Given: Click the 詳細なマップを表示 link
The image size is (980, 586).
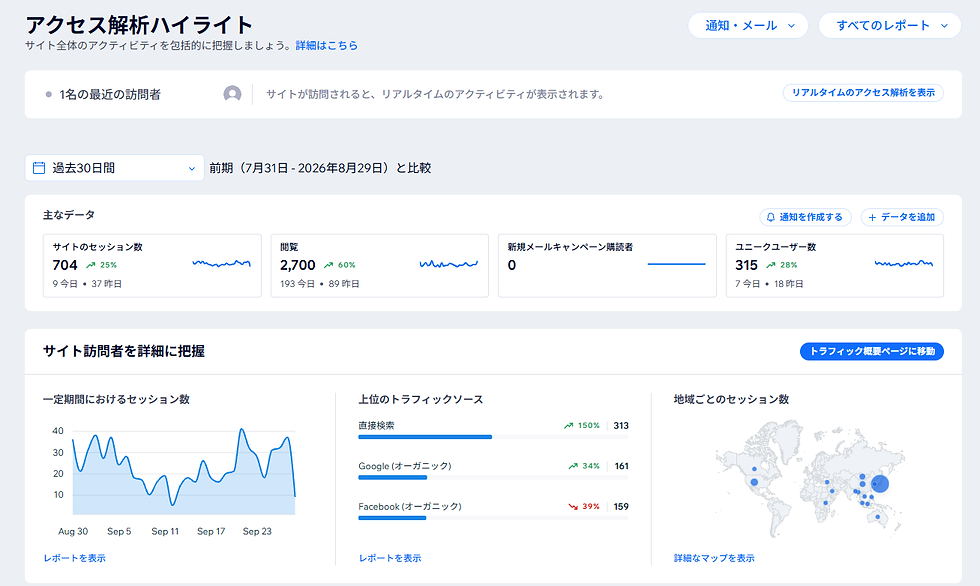Looking at the screenshot, I should point(714,558).
